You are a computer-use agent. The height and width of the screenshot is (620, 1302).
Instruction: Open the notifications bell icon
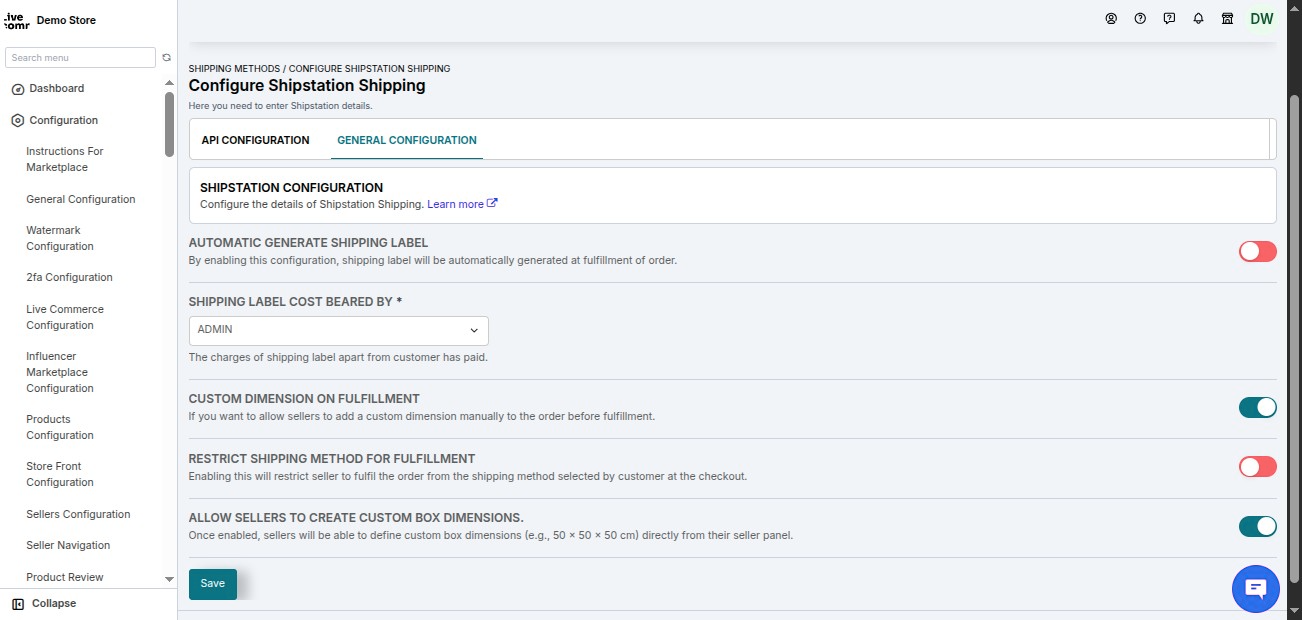click(1198, 19)
